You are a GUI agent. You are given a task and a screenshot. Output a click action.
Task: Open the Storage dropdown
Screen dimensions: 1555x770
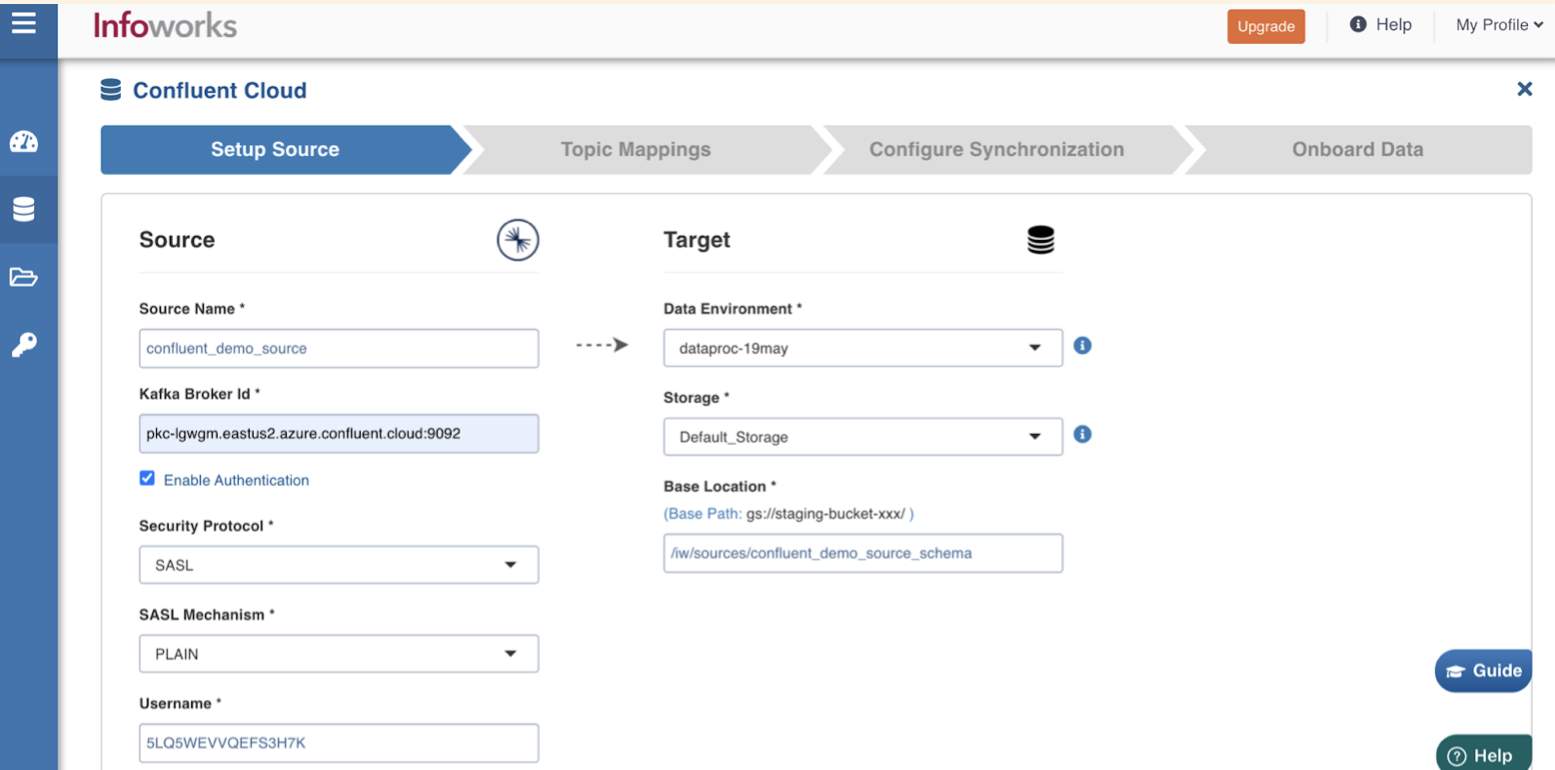863,437
